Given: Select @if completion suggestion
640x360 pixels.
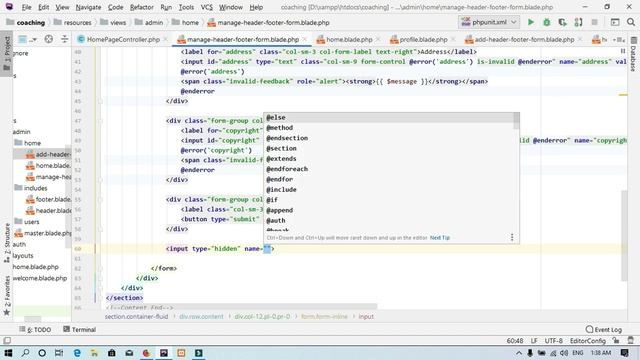Looking at the screenshot, I should tap(388, 200).
